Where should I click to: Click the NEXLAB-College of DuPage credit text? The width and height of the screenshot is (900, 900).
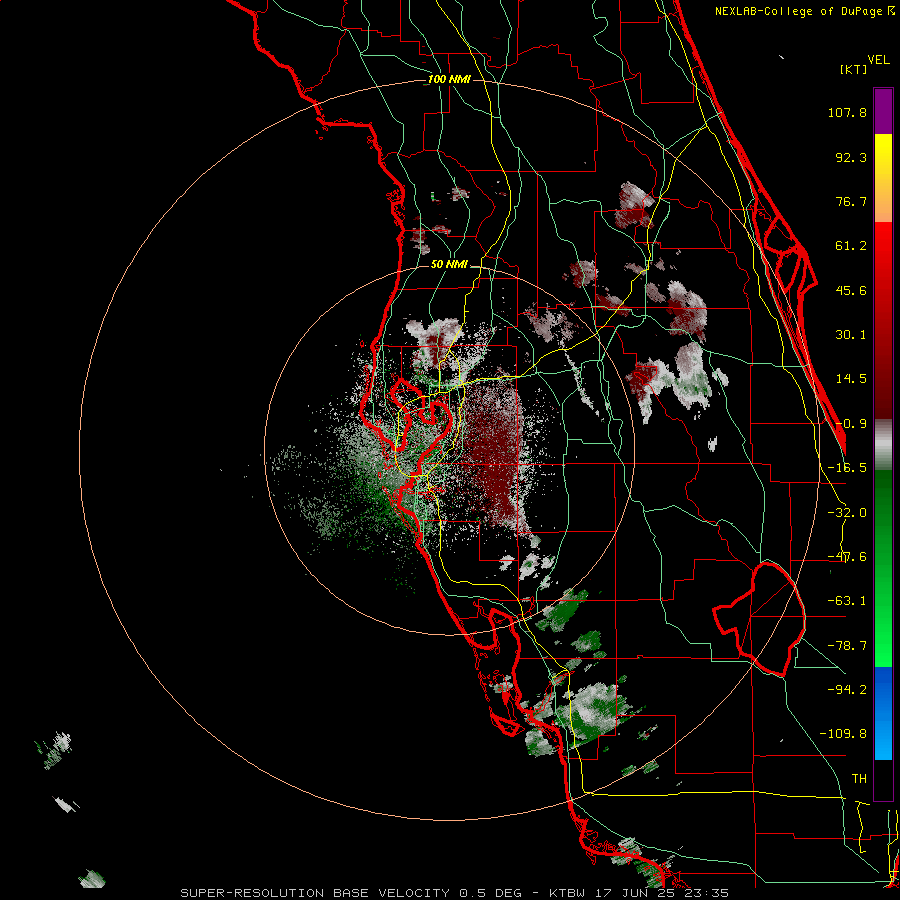(798, 11)
